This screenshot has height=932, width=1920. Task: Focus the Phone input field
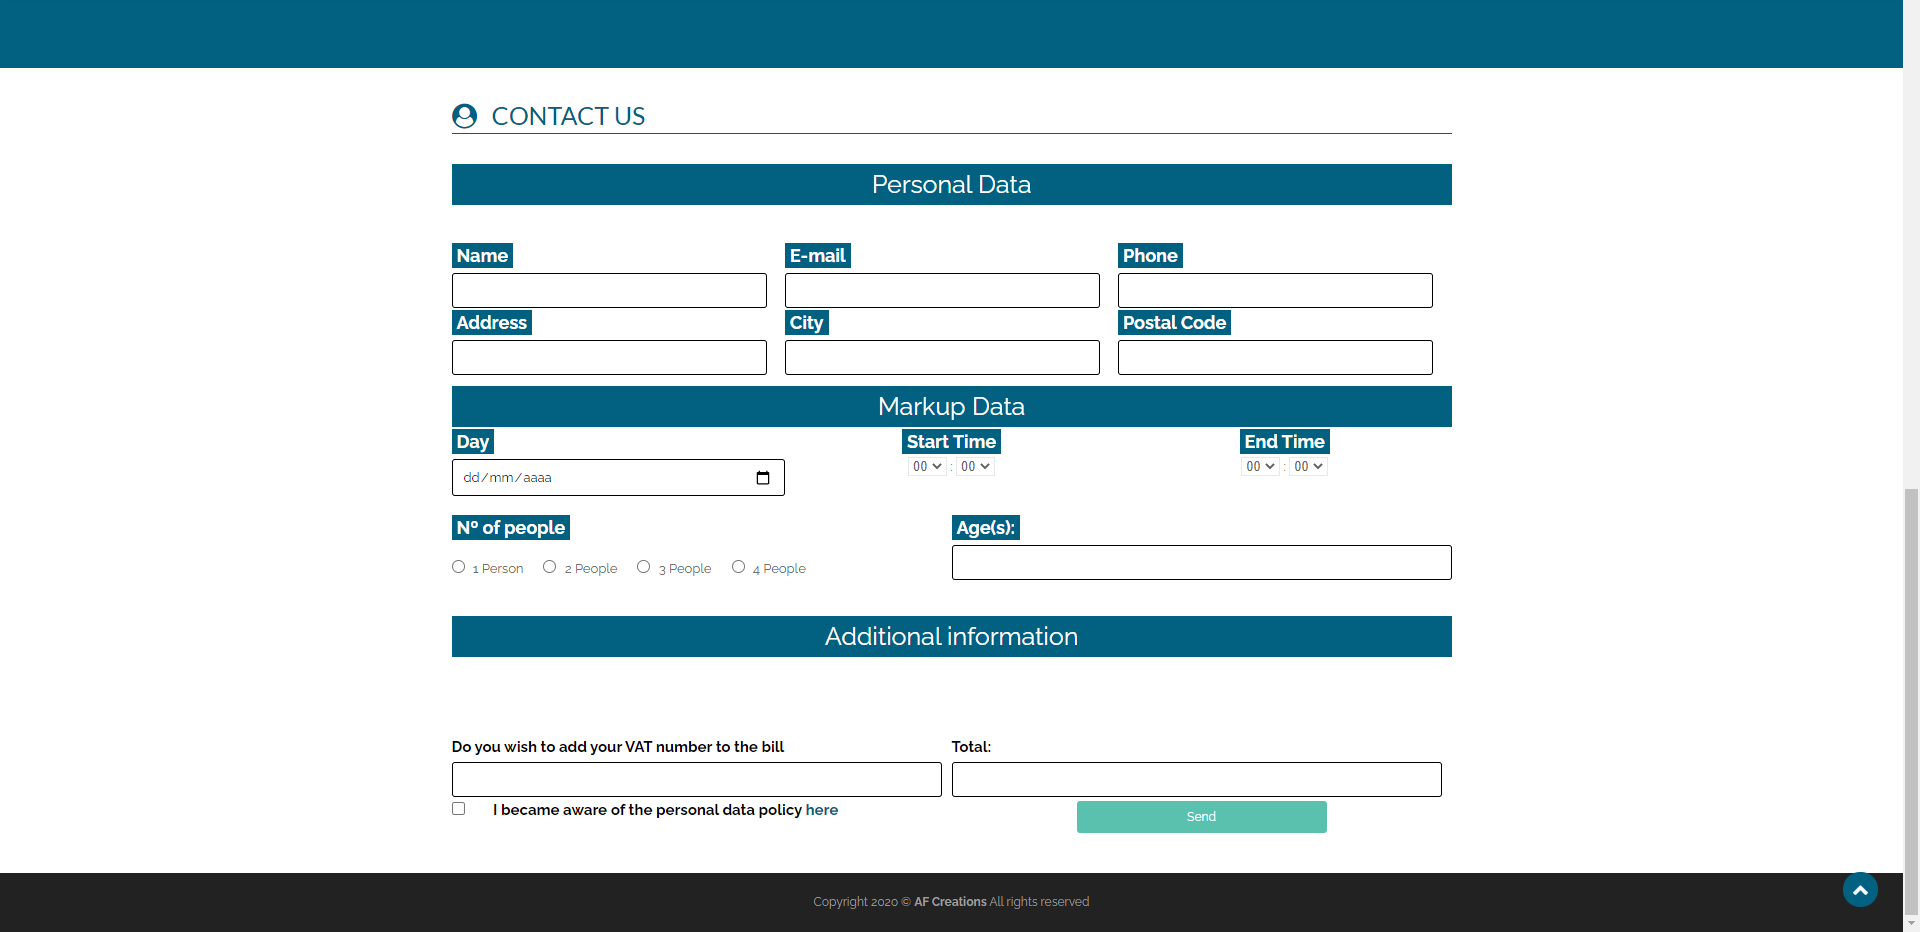(x=1275, y=291)
